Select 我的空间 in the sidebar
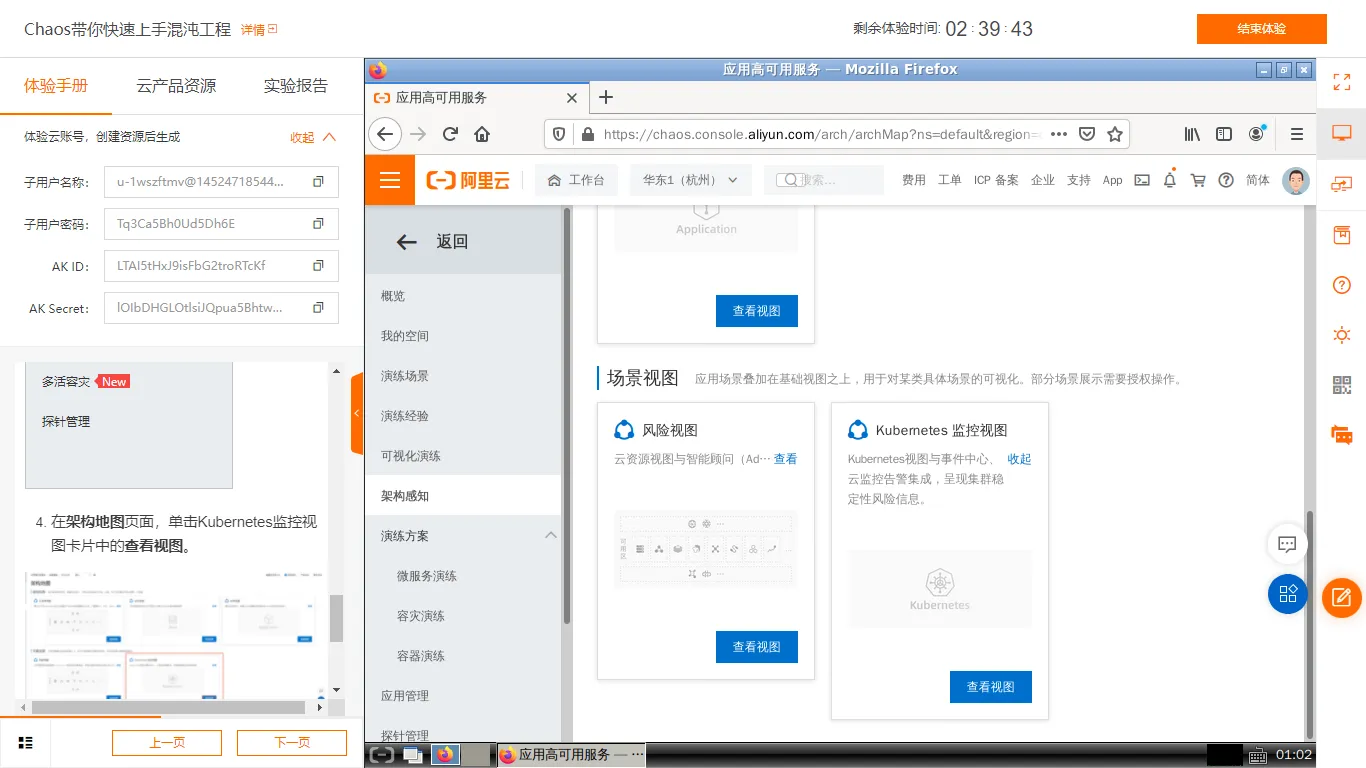Viewport: 1366px width, 768px height. click(463, 336)
